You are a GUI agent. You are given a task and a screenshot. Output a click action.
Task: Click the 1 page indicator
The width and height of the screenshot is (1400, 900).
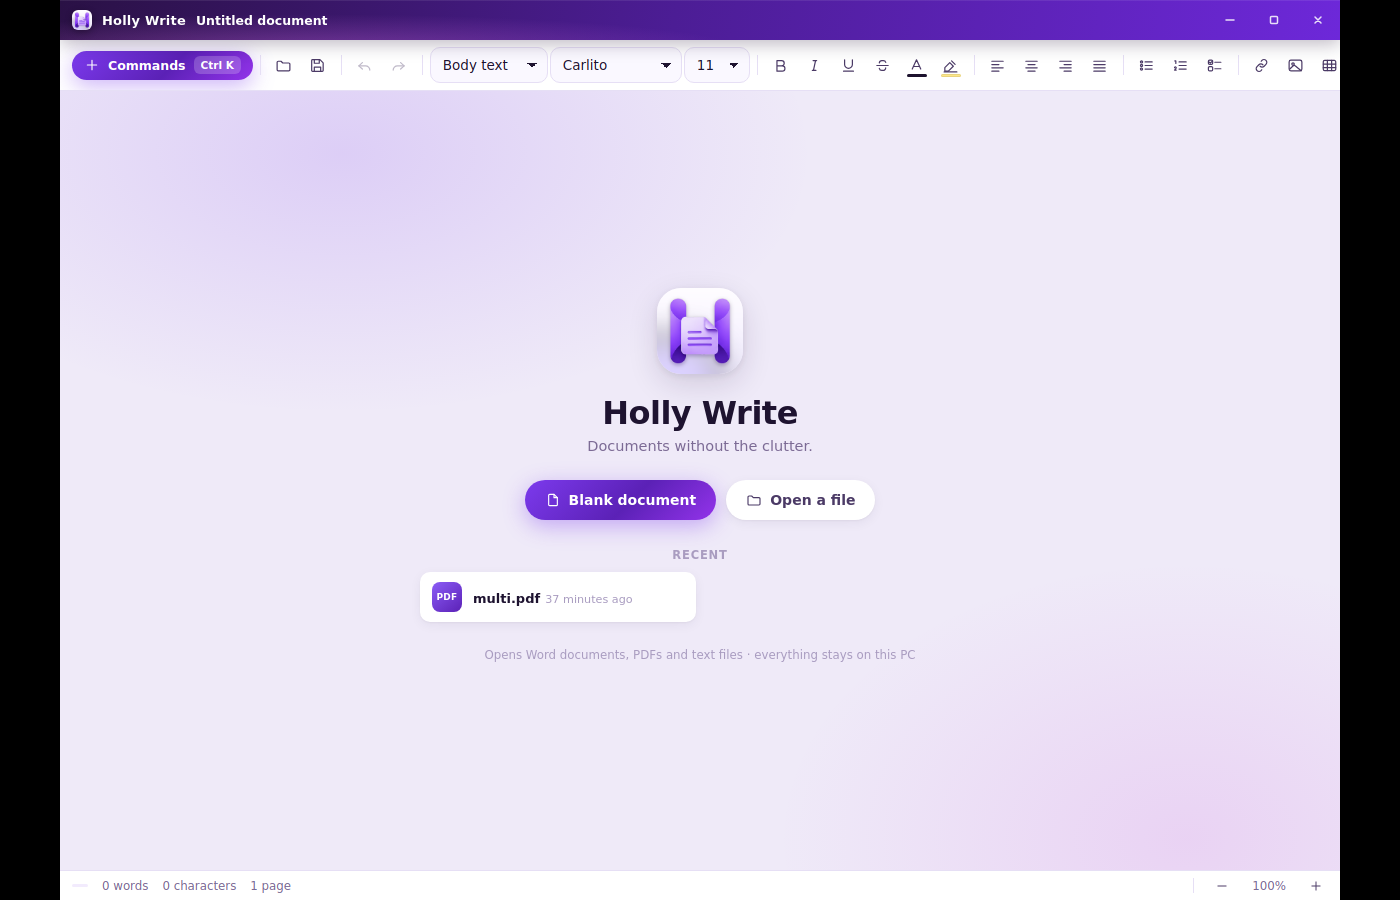click(271, 886)
